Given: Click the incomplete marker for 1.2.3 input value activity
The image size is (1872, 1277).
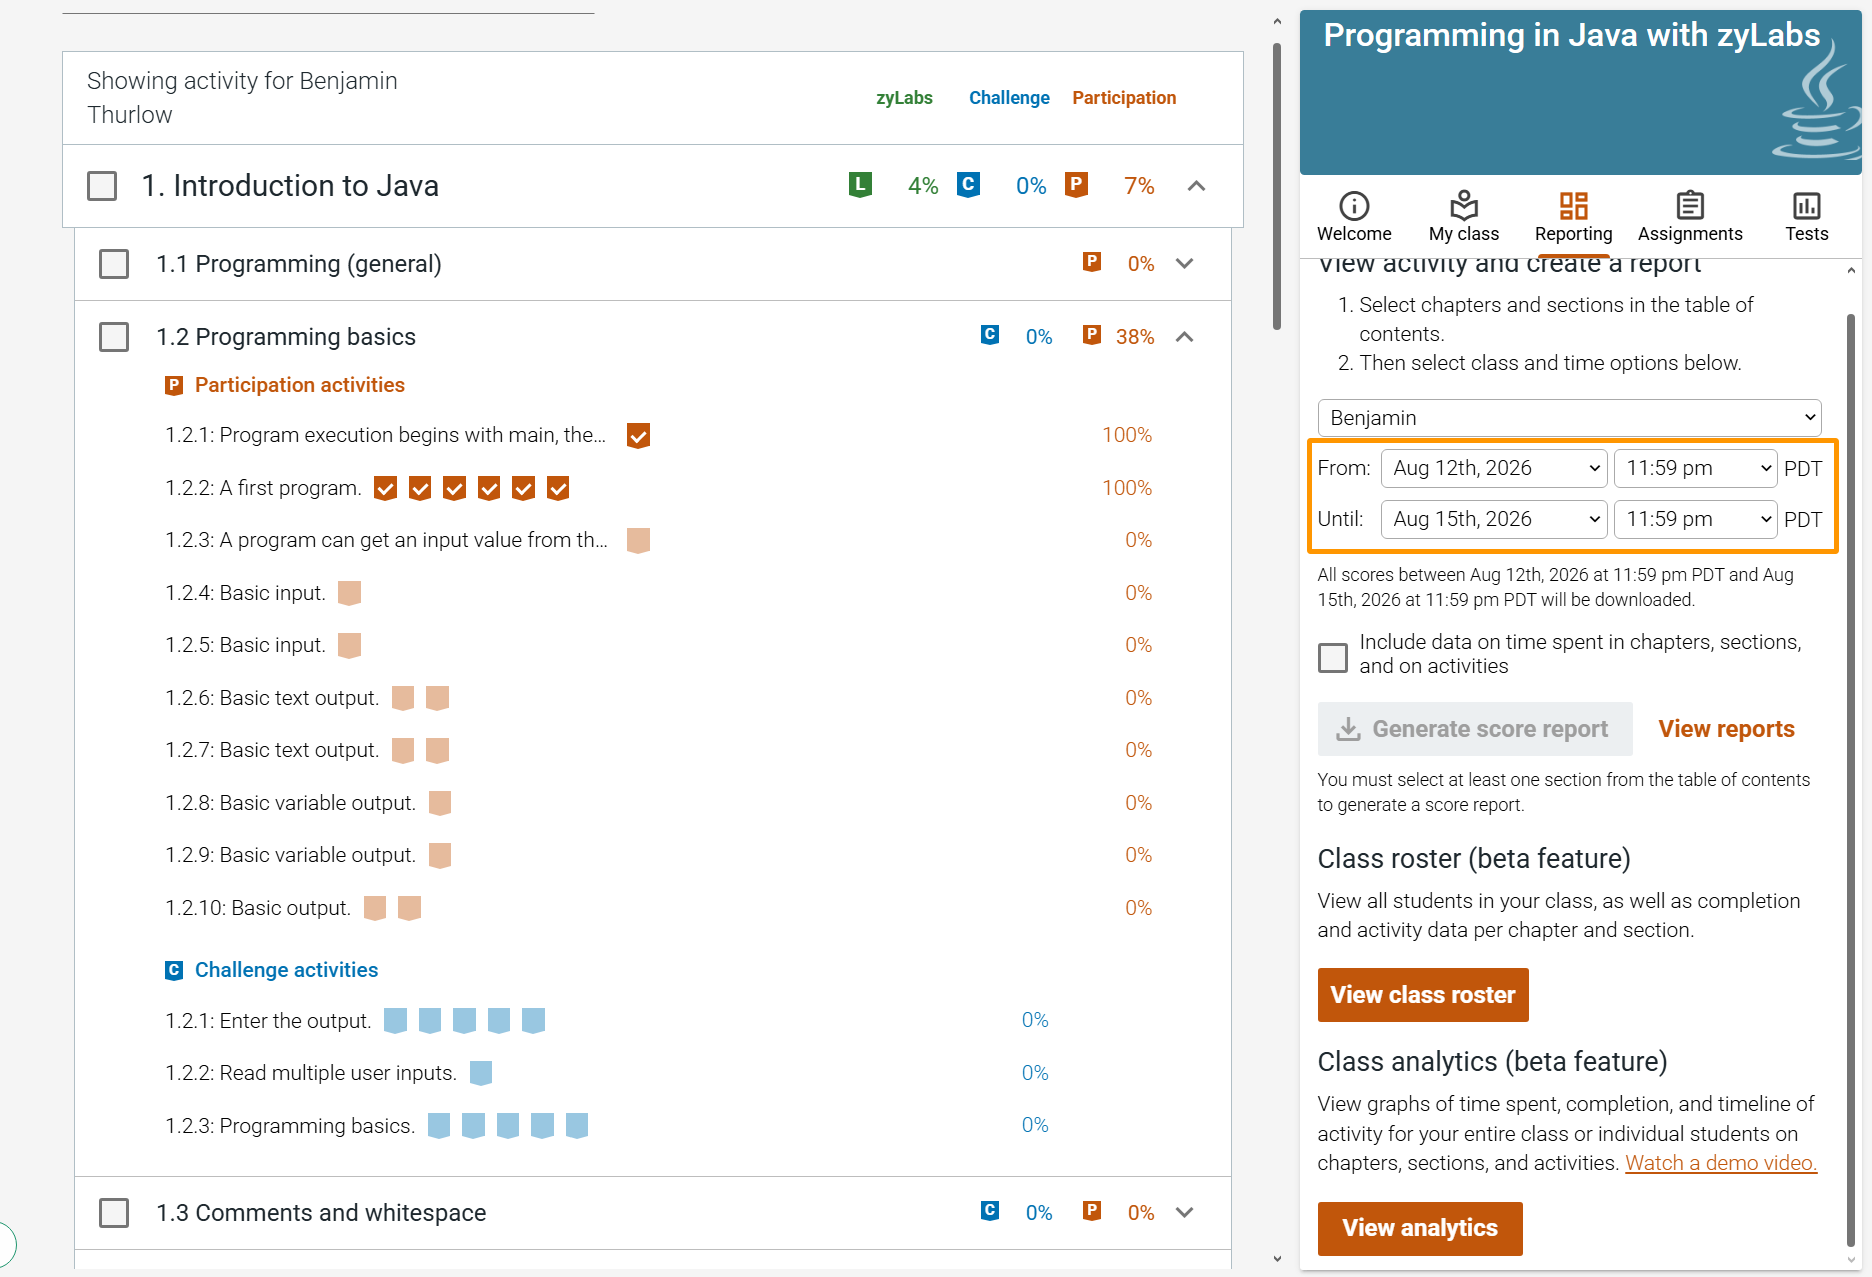Looking at the screenshot, I should tap(638, 540).
